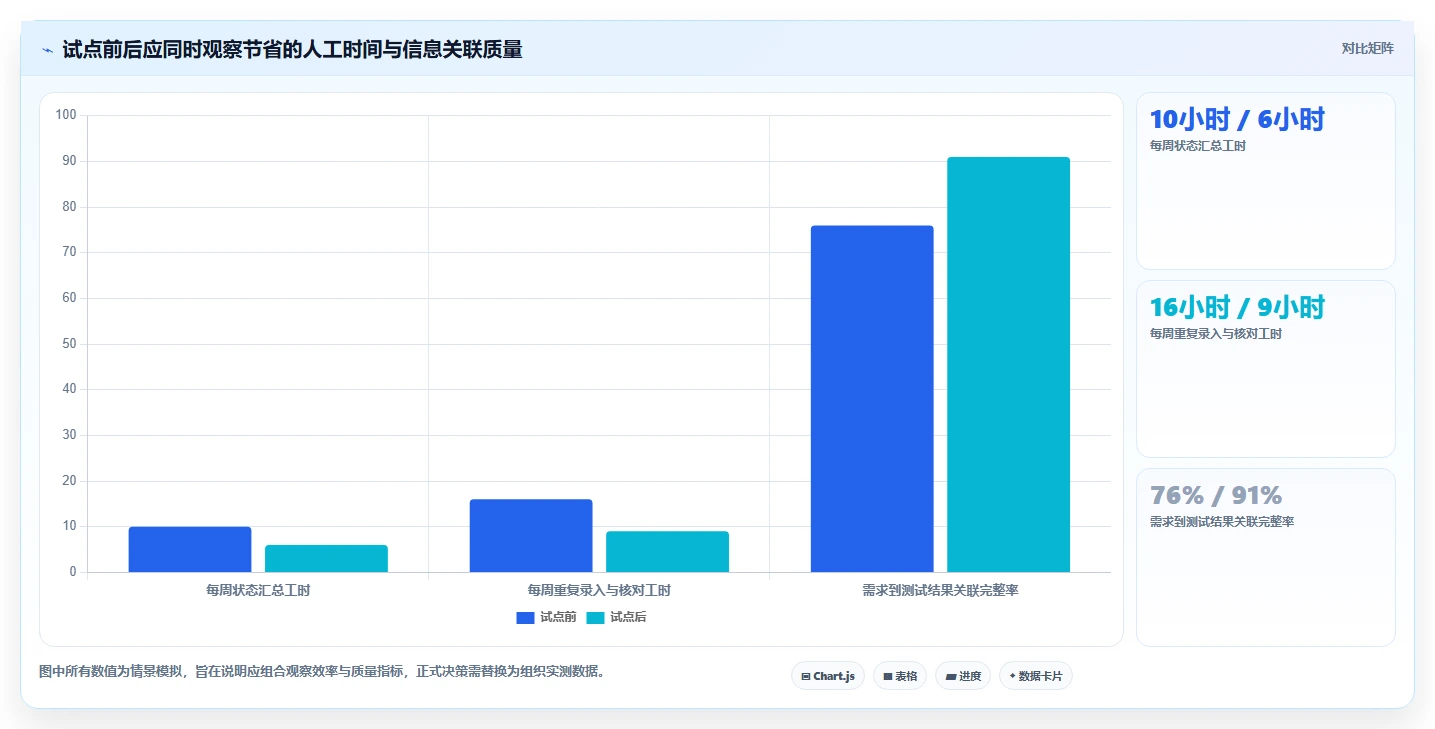This screenshot has height=729, width=1435.
Task: Click 每周重复录入与核对工时 caption in second card
Action: [1216, 334]
